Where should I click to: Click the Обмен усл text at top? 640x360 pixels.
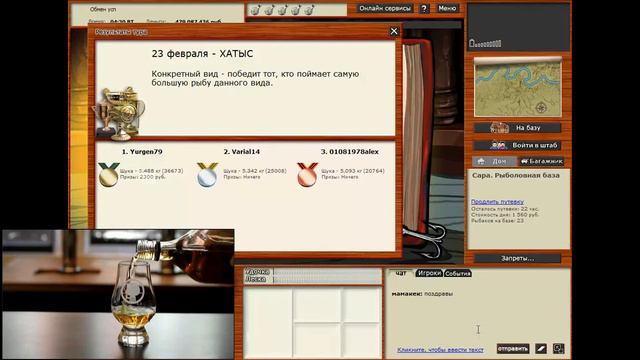click(103, 9)
